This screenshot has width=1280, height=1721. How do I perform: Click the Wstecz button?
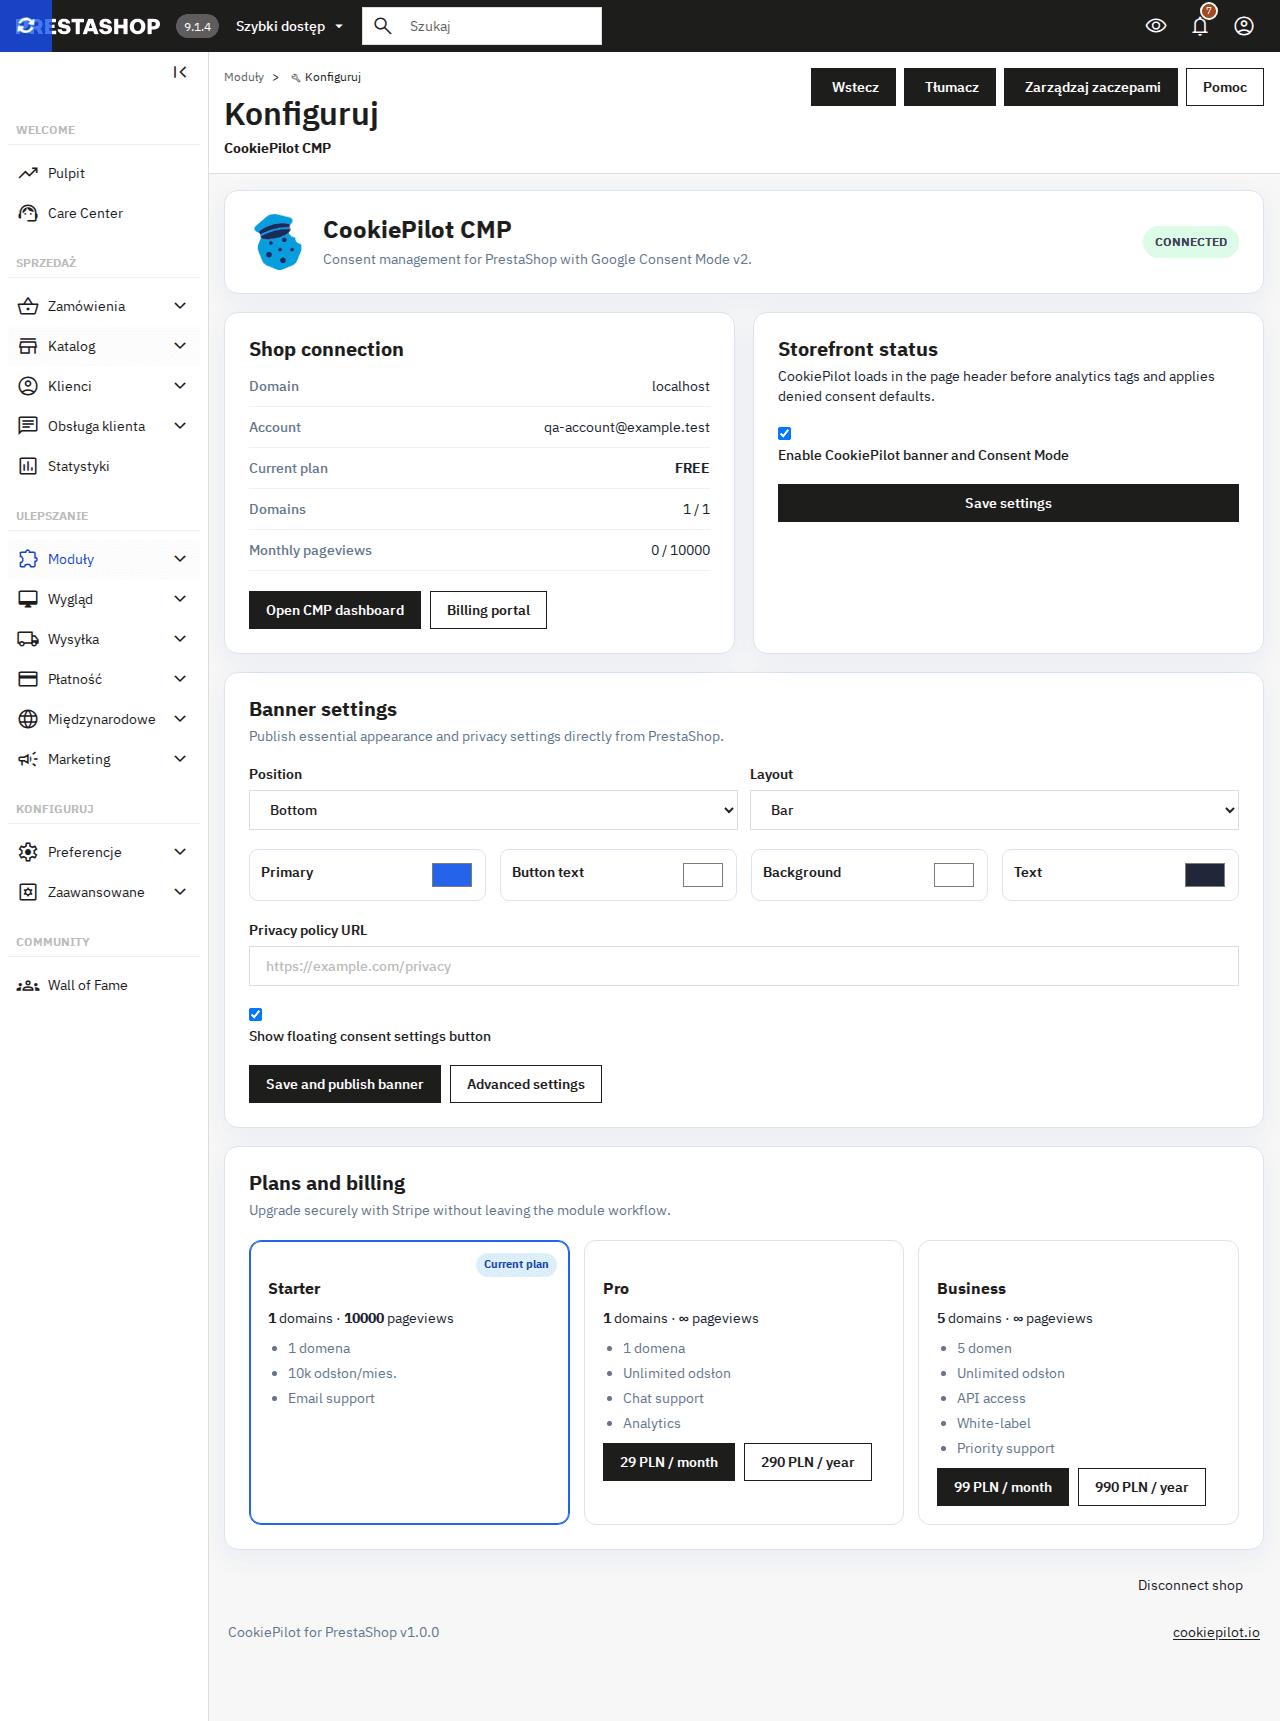click(853, 87)
